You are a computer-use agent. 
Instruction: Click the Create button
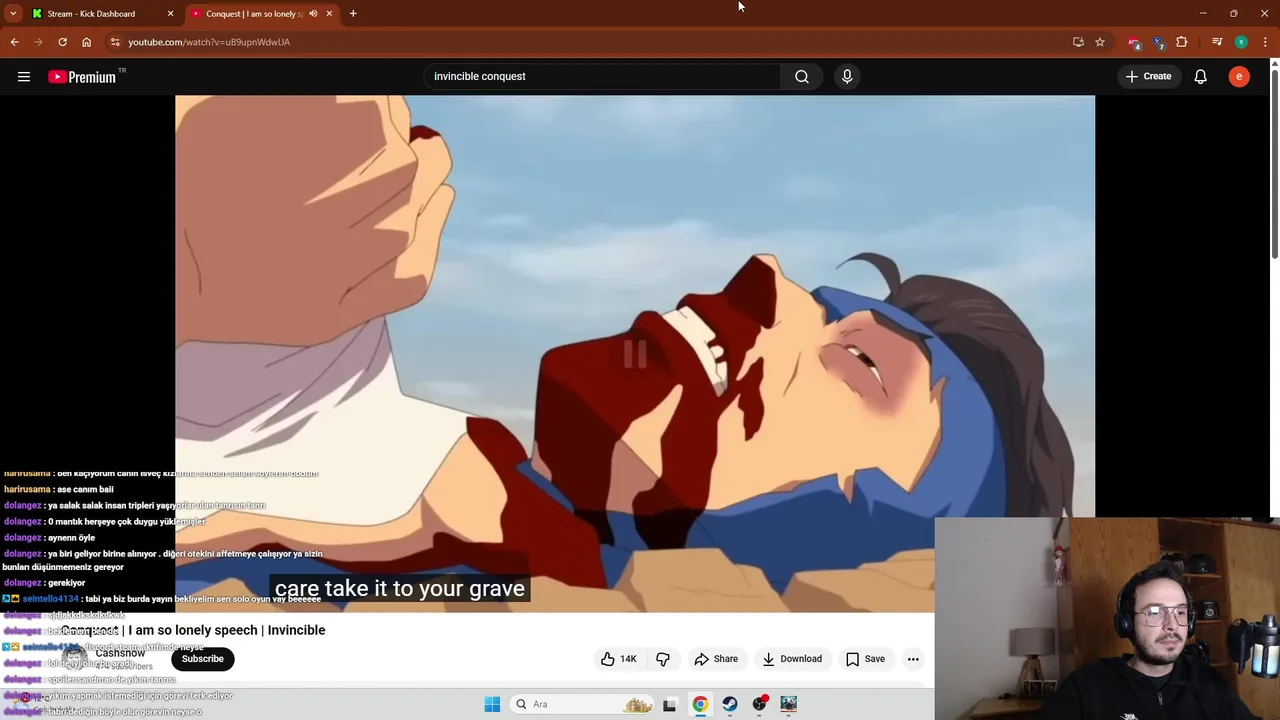click(1148, 77)
